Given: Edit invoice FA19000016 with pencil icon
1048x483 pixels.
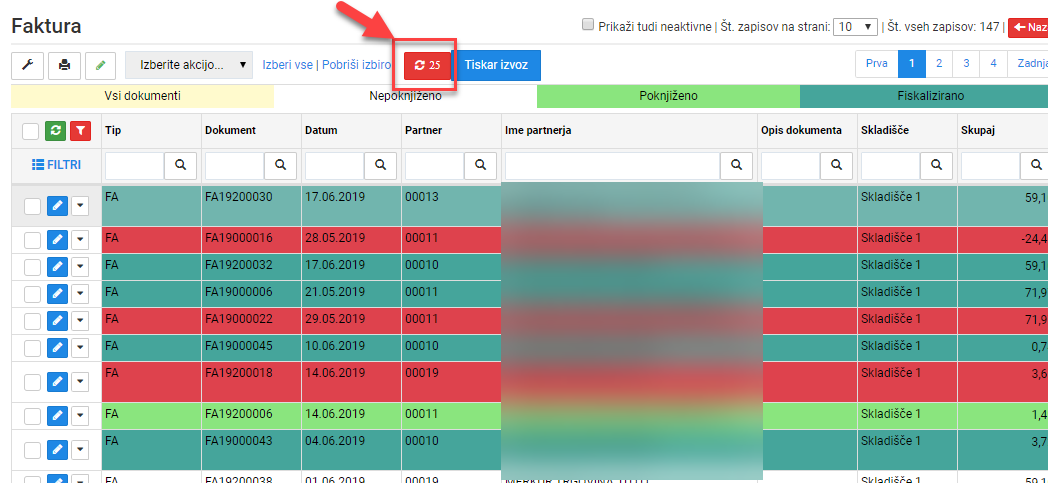Looking at the screenshot, I should click(x=57, y=240).
